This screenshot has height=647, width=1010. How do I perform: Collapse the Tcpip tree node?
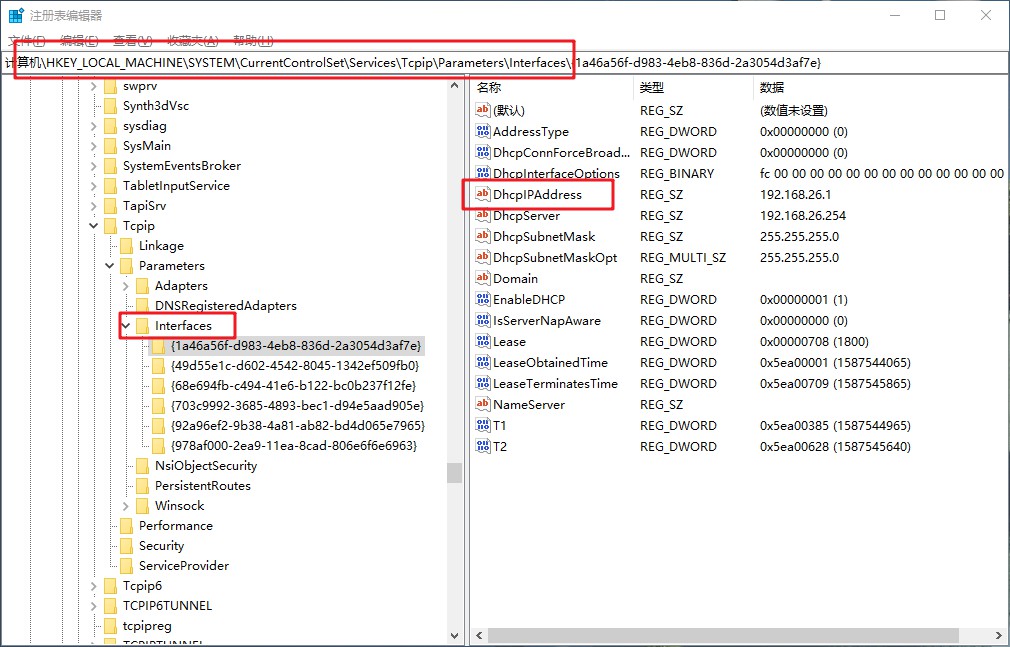coord(93,225)
